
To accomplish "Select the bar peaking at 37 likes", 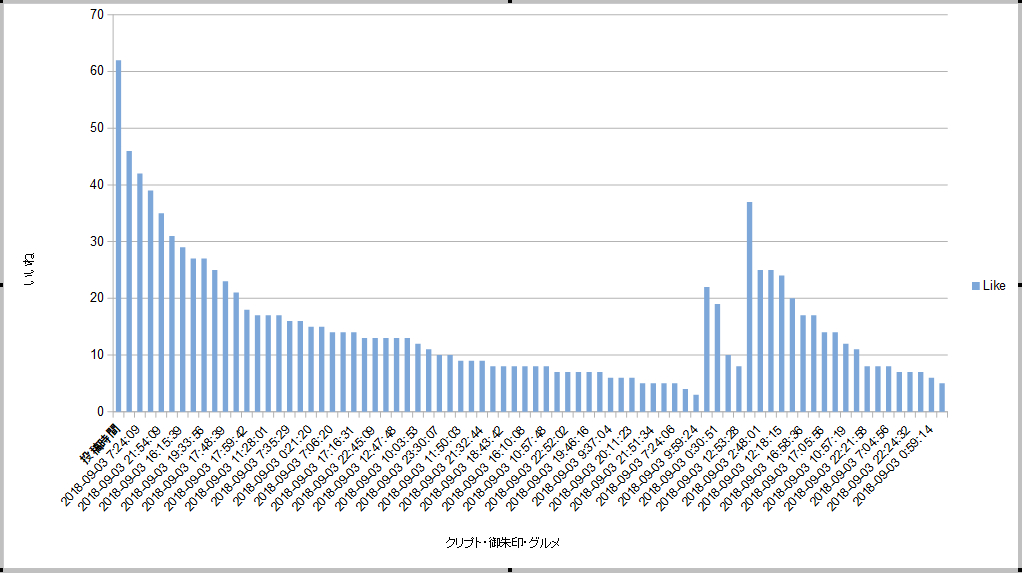I will pos(749,306).
